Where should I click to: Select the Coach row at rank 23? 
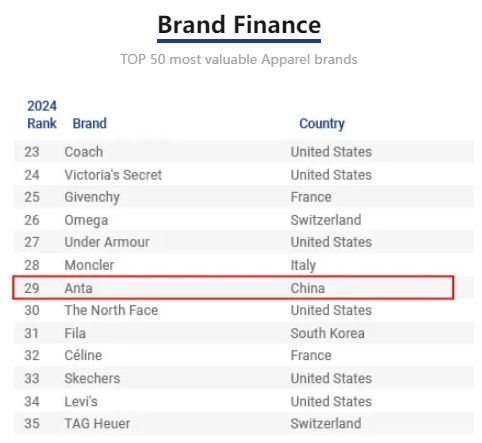244,152
